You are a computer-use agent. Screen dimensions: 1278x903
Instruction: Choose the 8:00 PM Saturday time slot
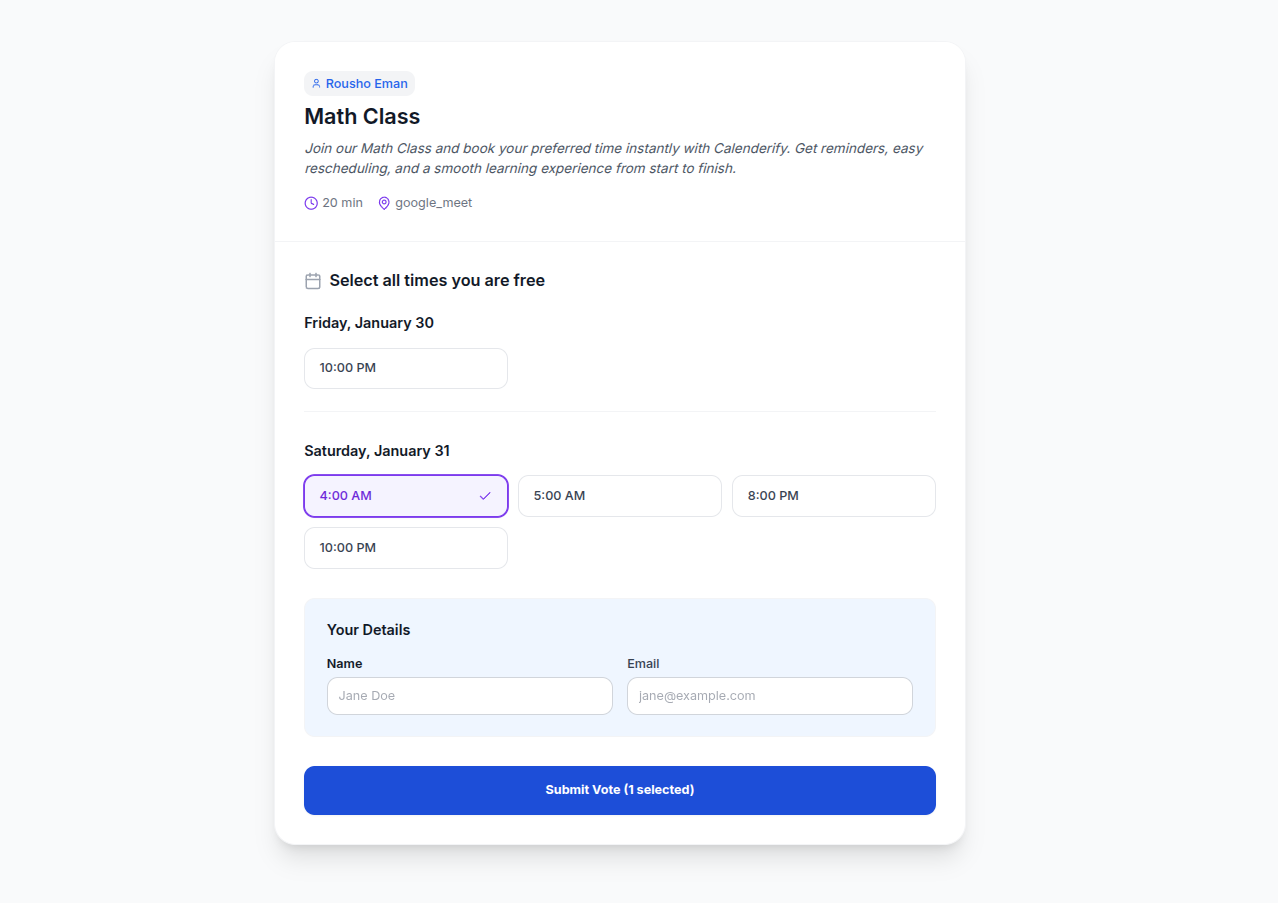[833, 496]
